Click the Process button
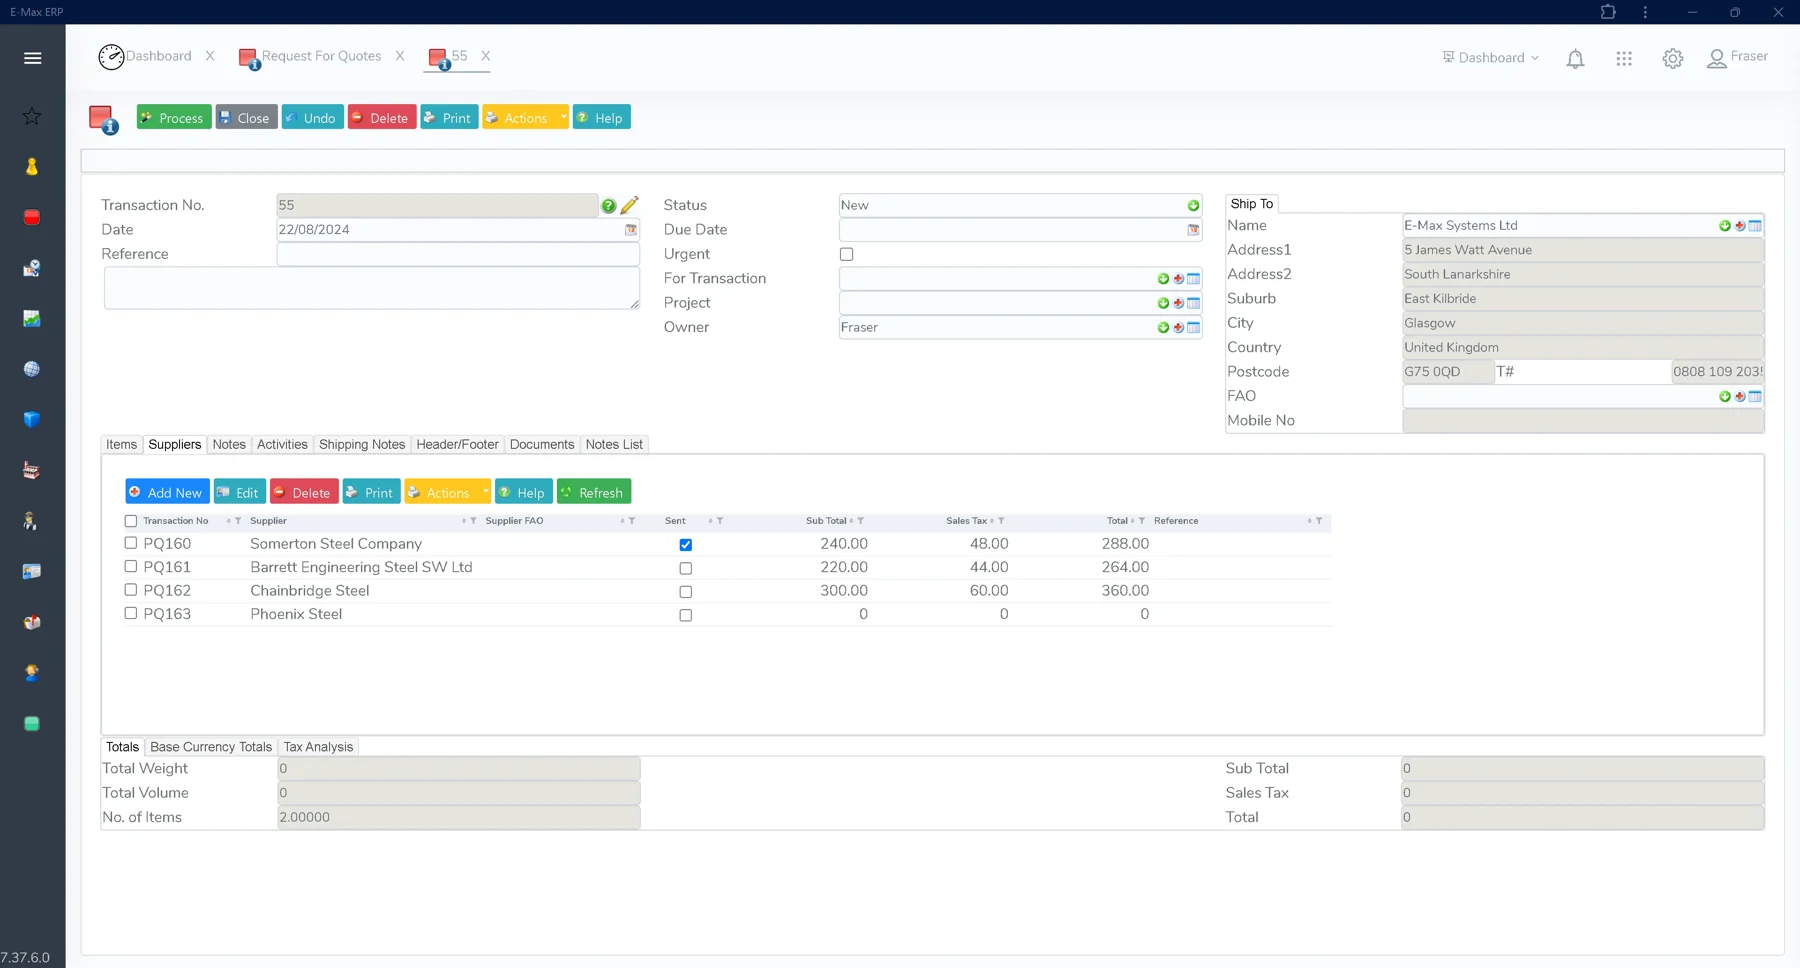1800x968 pixels. (x=174, y=117)
